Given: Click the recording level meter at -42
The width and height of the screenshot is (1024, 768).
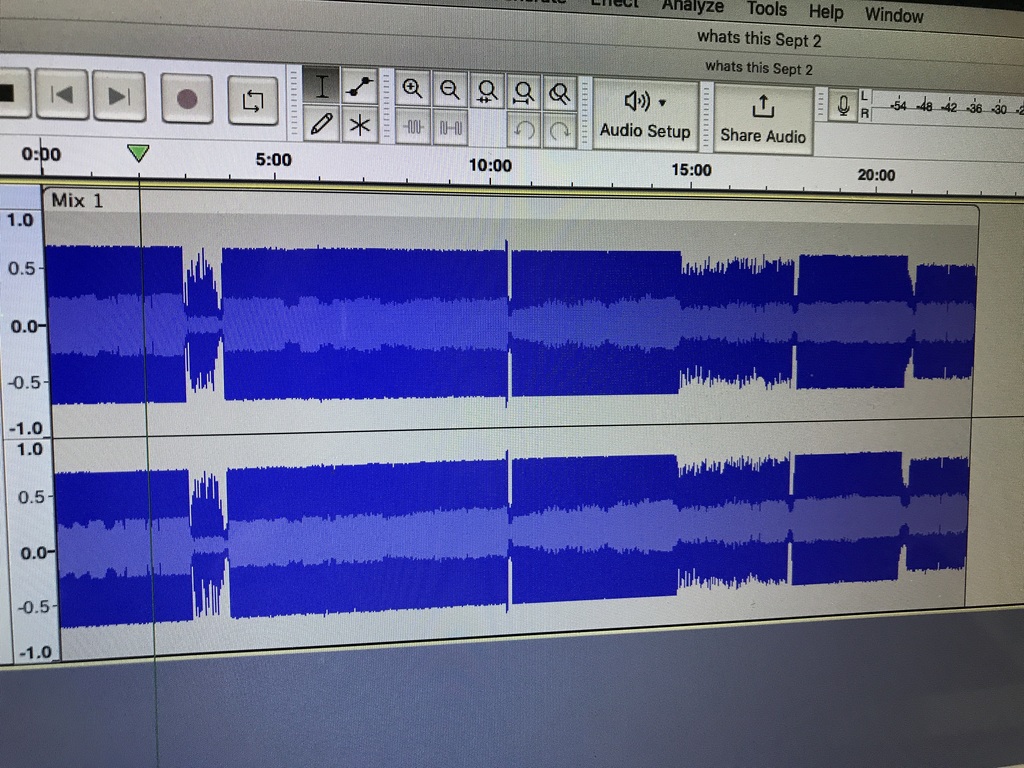Looking at the screenshot, I should [x=948, y=107].
